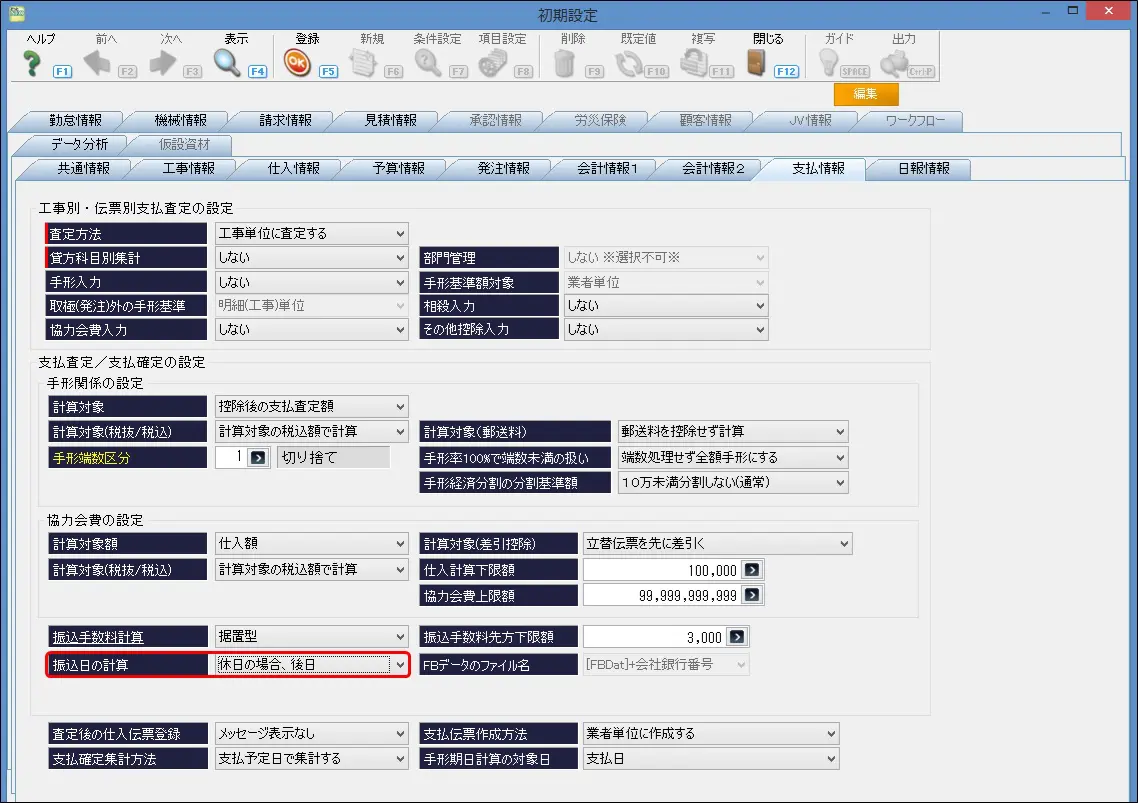Click the F5 key badge
The image size is (1138, 803).
tap(328, 71)
